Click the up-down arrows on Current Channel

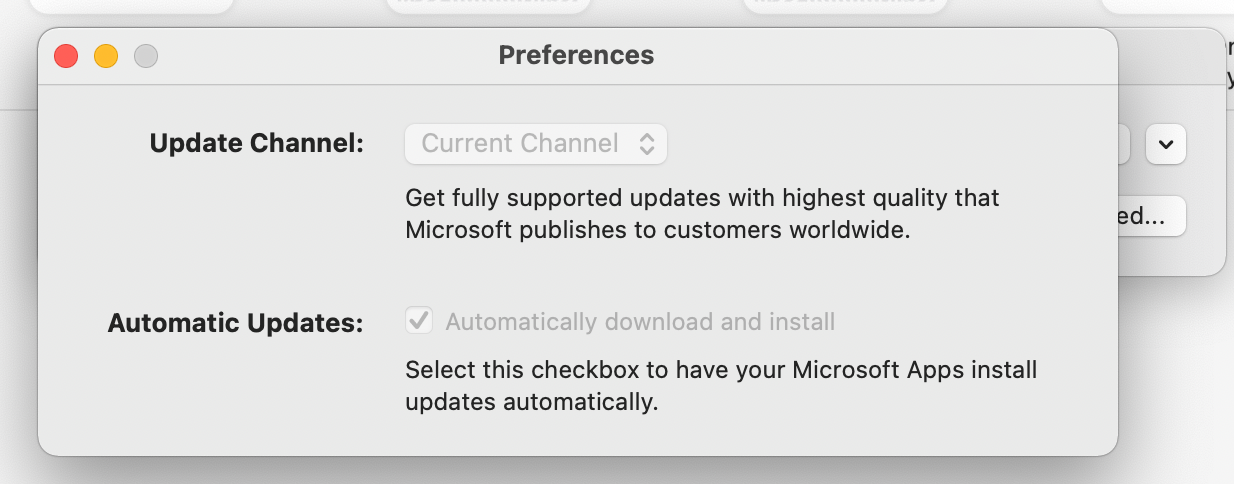point(647,144)
